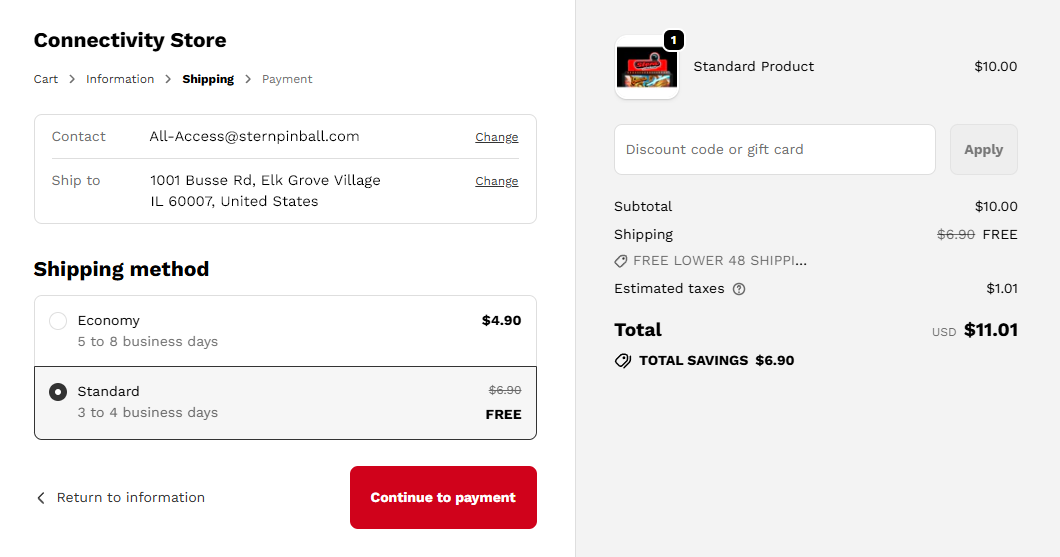This screenshot has width=1060, height=557.
Task: Click the left chevron before Return to information
Action: [41, 498]
